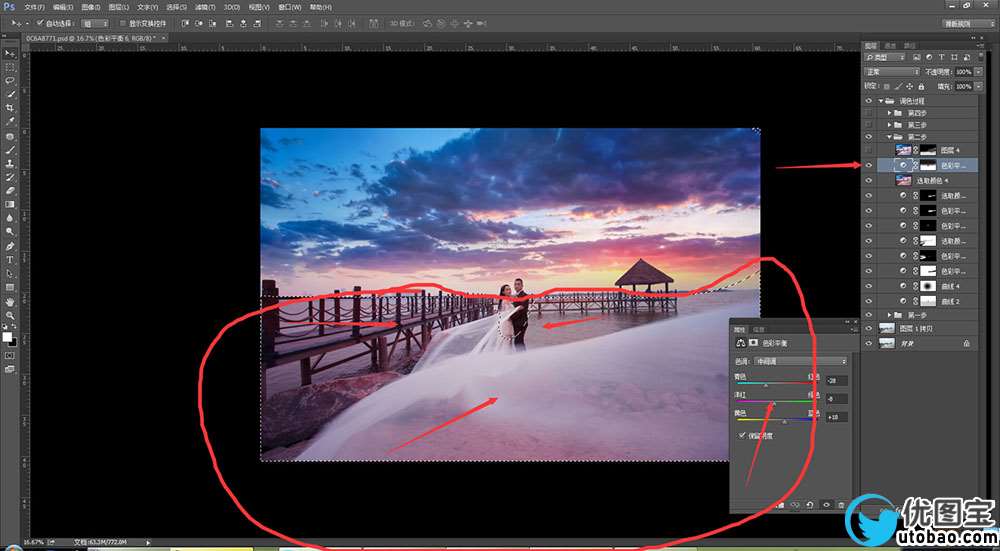Hide the 曲线 4 layer
This screenshot has width=1000, height=551.
pyautogui.click(x=867, y=286)
